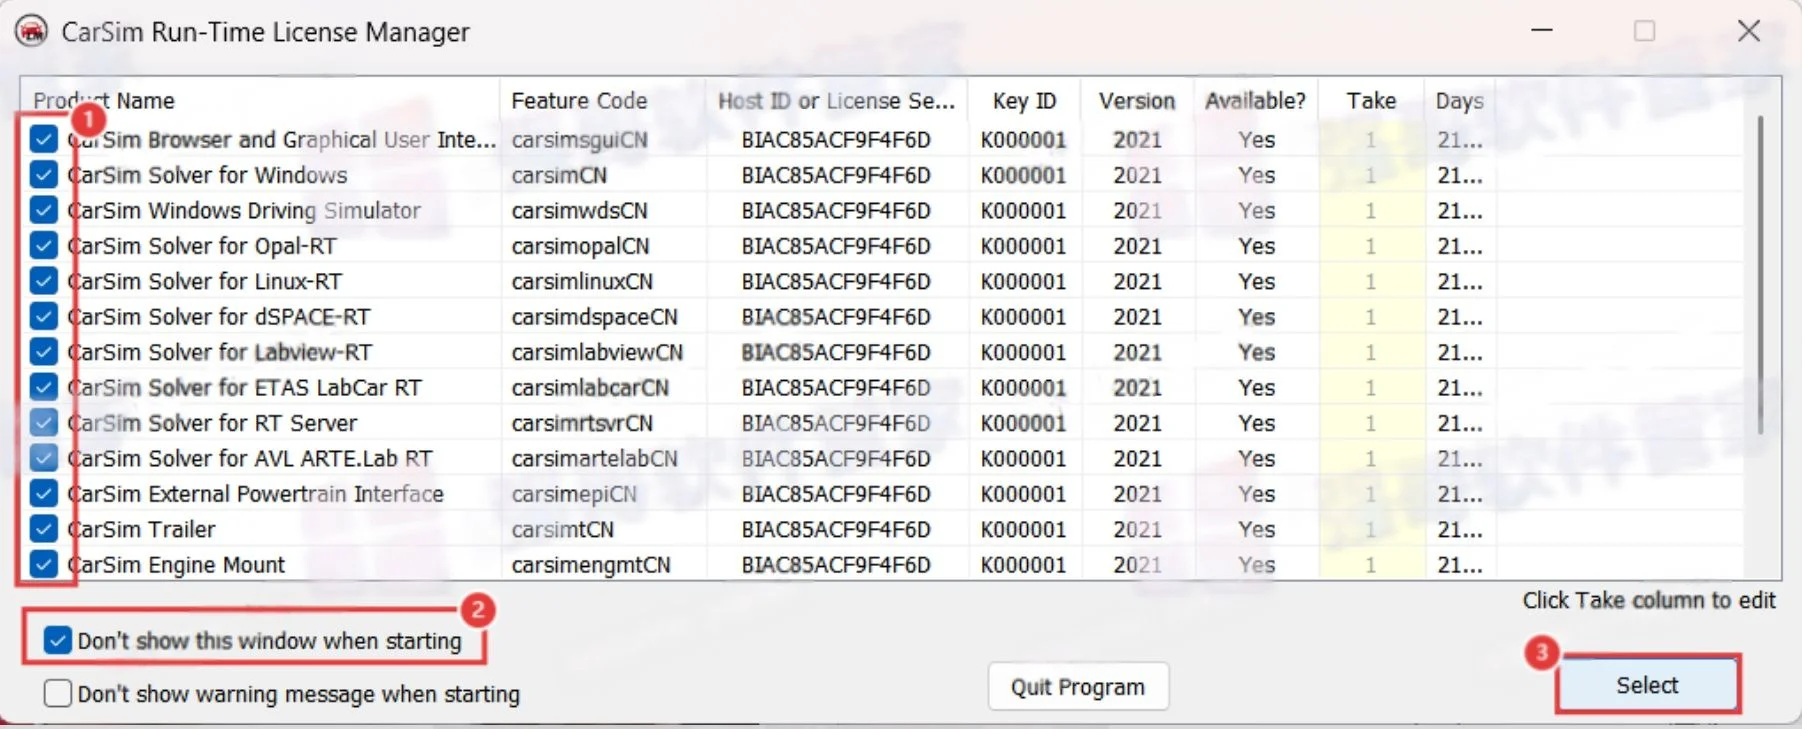Close the License Manager window
1802x729 pixels.
(1749, 30)
